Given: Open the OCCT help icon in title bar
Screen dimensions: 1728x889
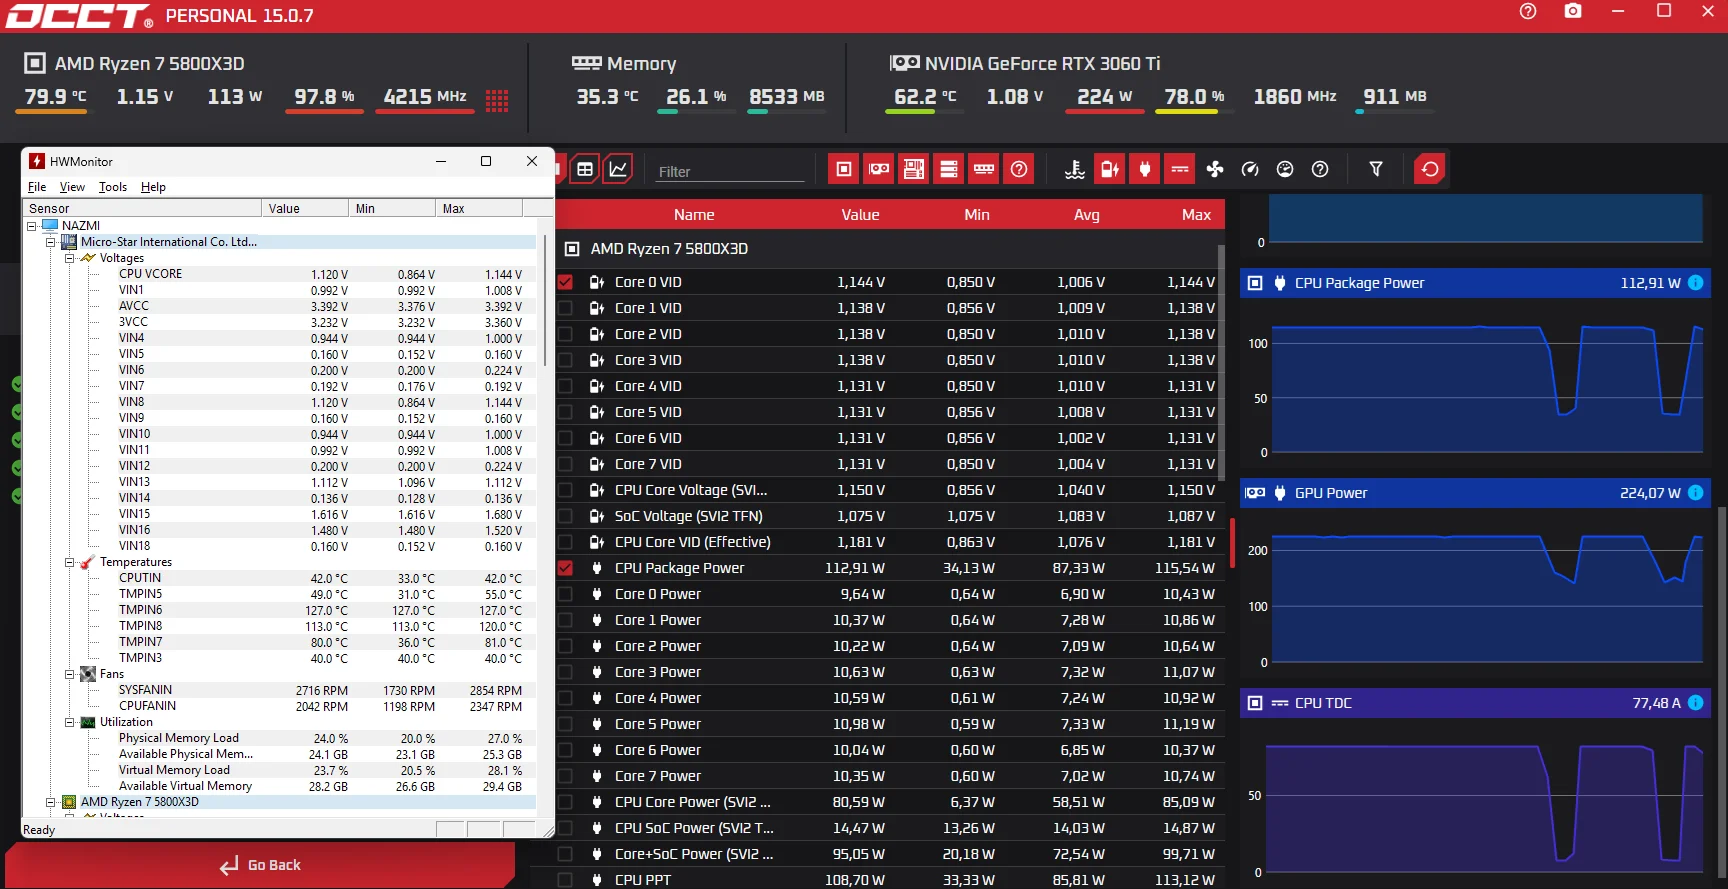Looking at the screenshot, I should pyautogui.click(x=1527, y=11).
